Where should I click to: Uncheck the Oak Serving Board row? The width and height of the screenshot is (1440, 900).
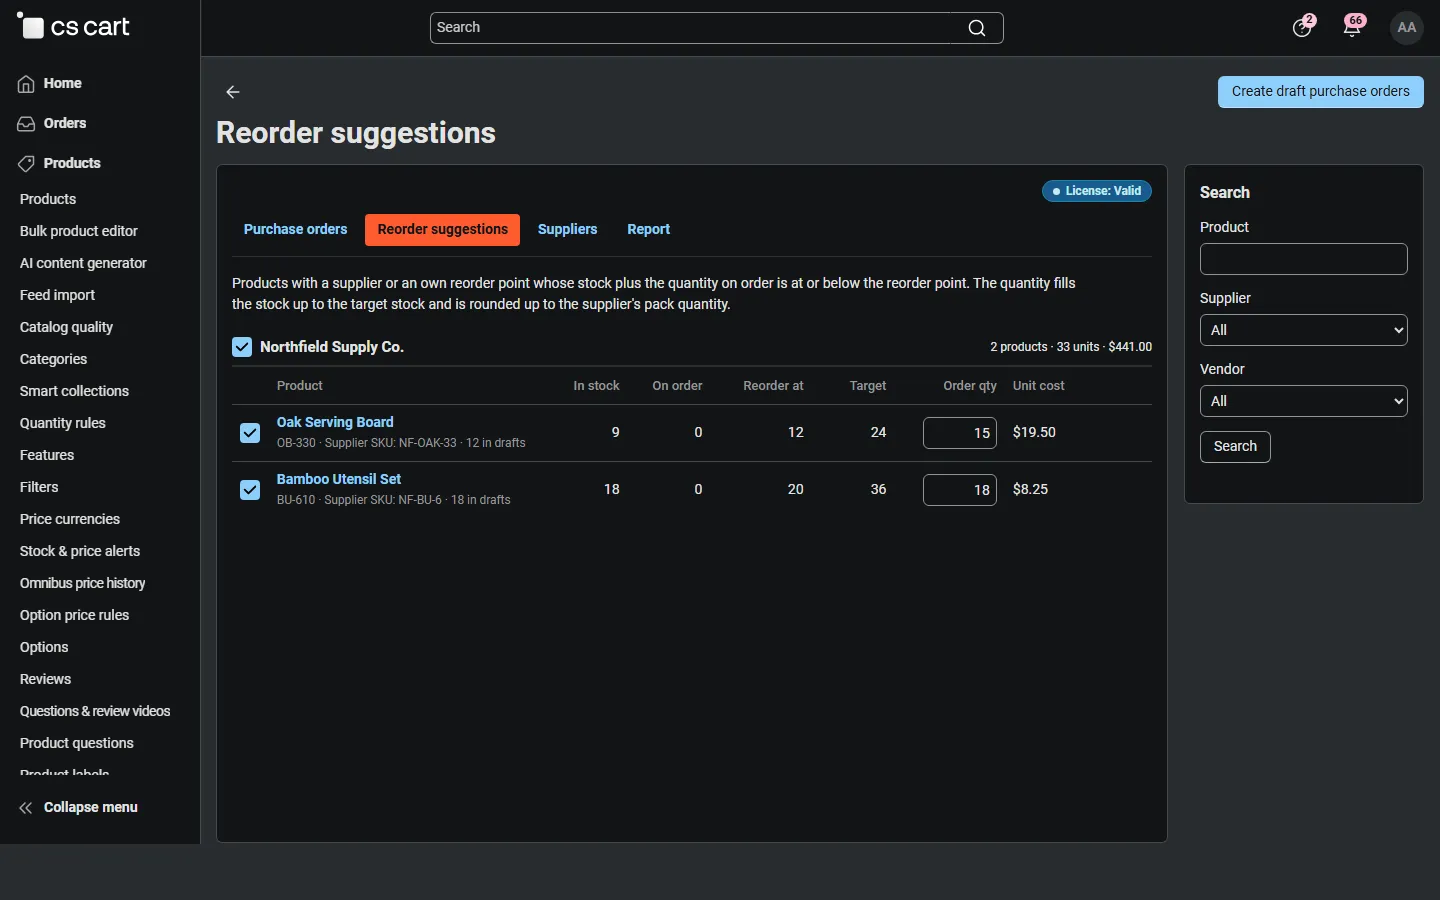[x=250, y=433]
